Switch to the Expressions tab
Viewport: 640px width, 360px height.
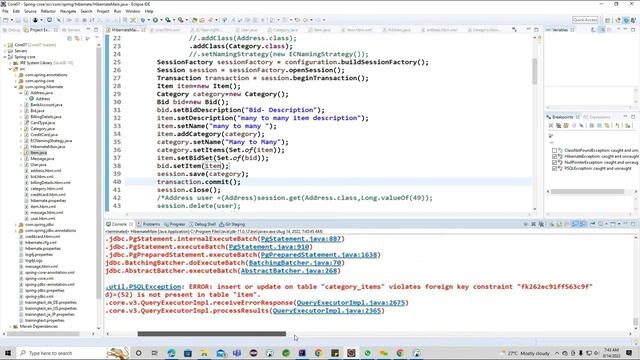pos(596,117)
